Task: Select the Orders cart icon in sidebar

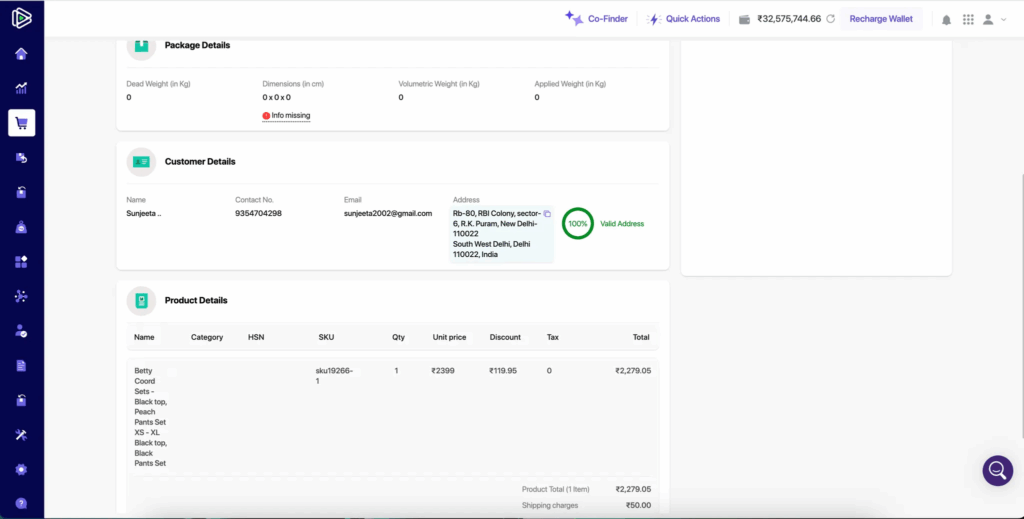Action: [x=21, y=123]
